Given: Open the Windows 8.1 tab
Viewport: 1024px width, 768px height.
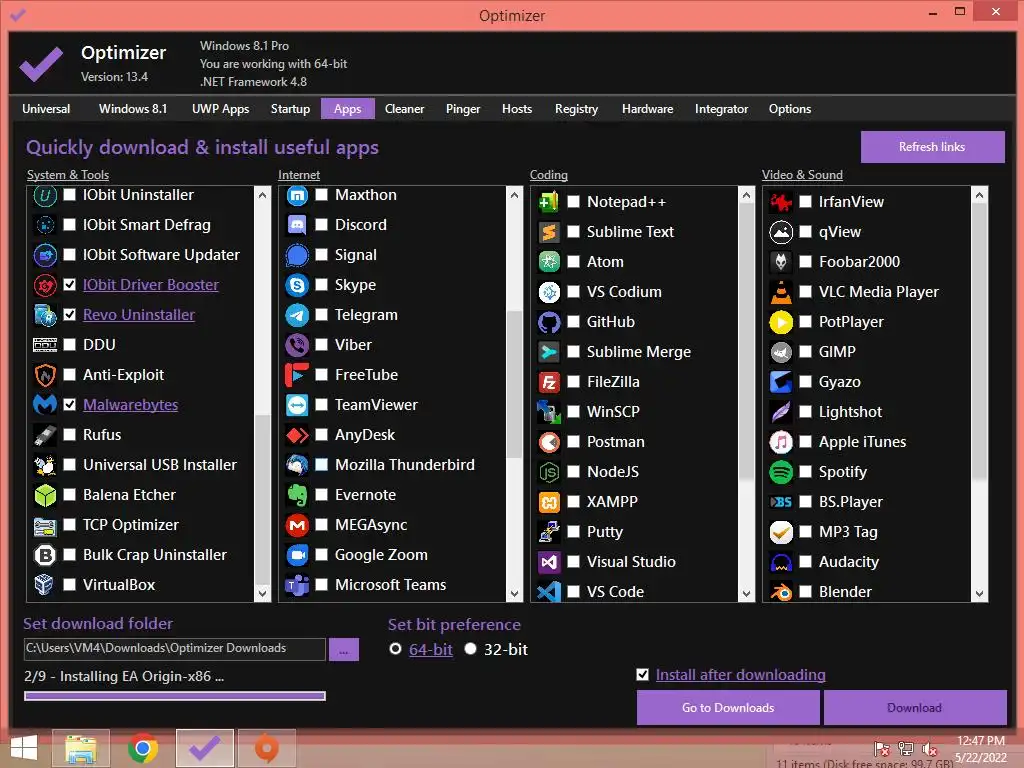Looking at the screenshot, I should coord(133,109).
